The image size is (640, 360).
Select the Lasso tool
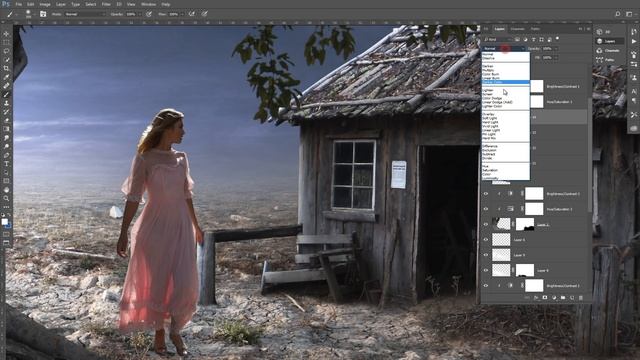click(x=6, y=51)
